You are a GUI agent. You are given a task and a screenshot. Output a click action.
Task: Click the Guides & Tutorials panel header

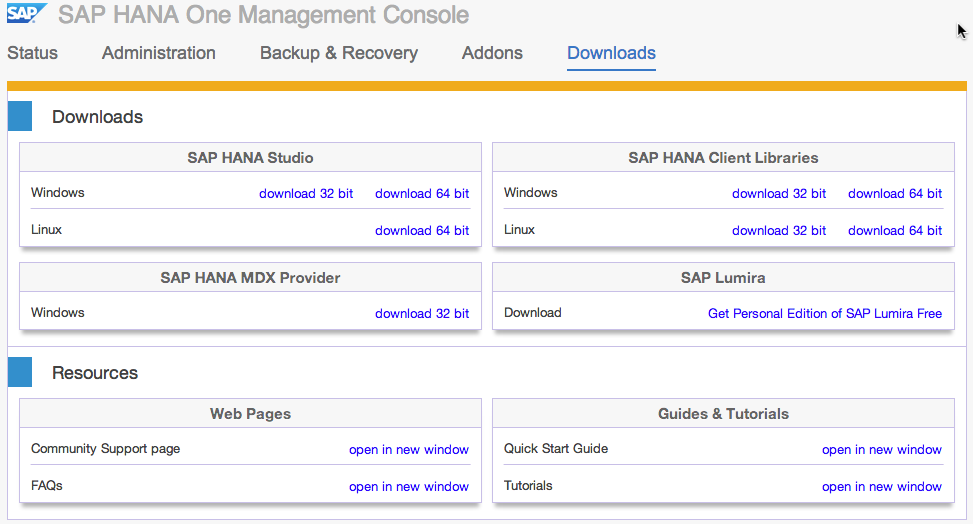pyautogui.click(x=723, y=413)
